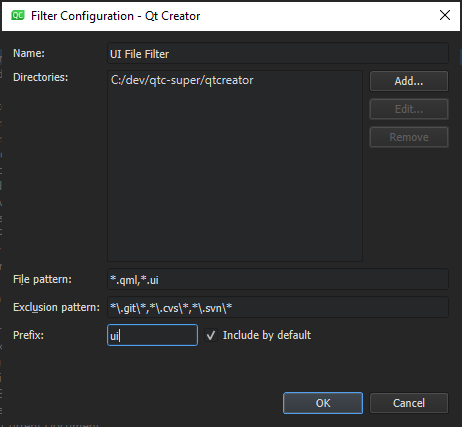Viewport: 462px width, 427px height.
Task: Focus the File pattern input field
Action: [278, 279]
